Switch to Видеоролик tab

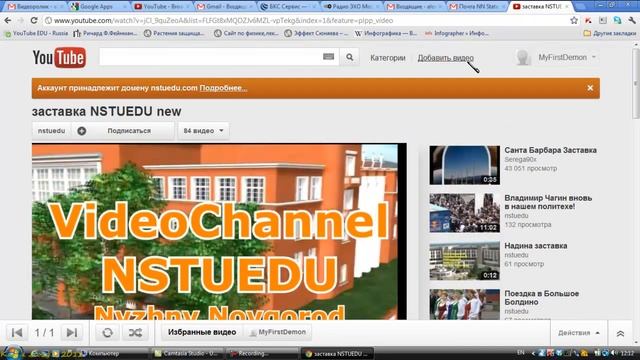tap(34, 7)
